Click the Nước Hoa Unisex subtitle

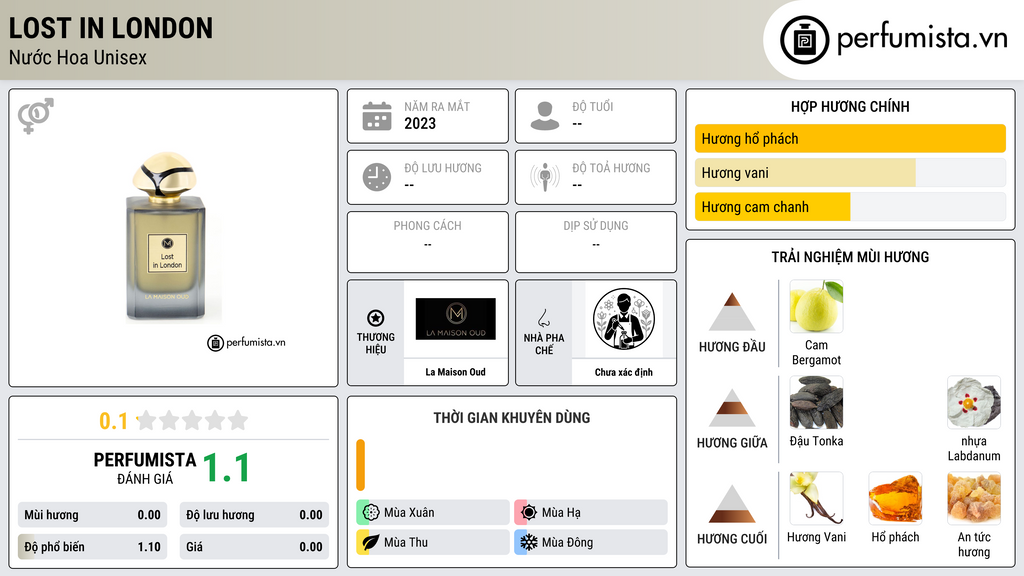tap(78, 57)
